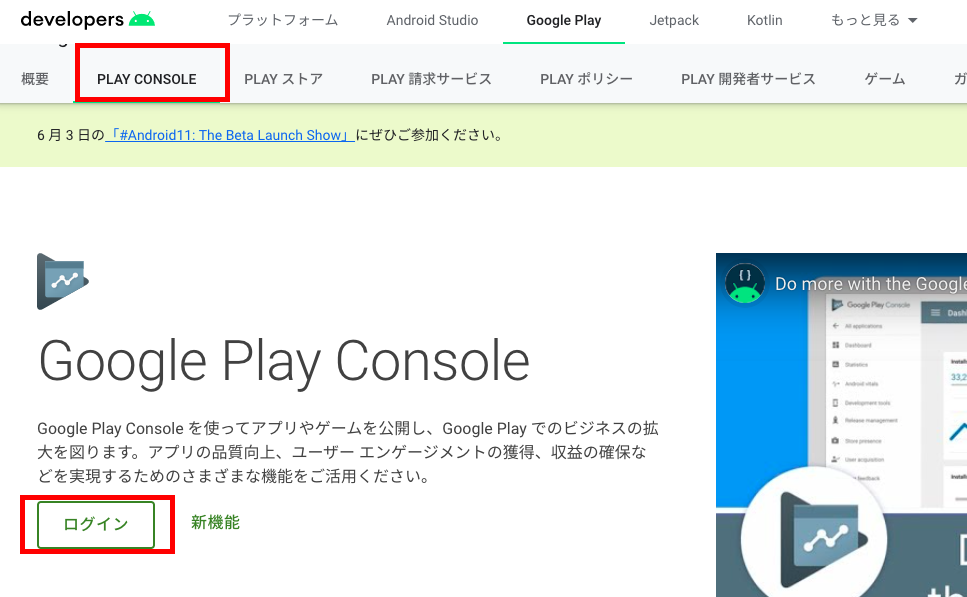The width and height of the screenshot is (967, 597).
Task: Expand the もっと見る dropdown menu
Action: pos(874,20)
